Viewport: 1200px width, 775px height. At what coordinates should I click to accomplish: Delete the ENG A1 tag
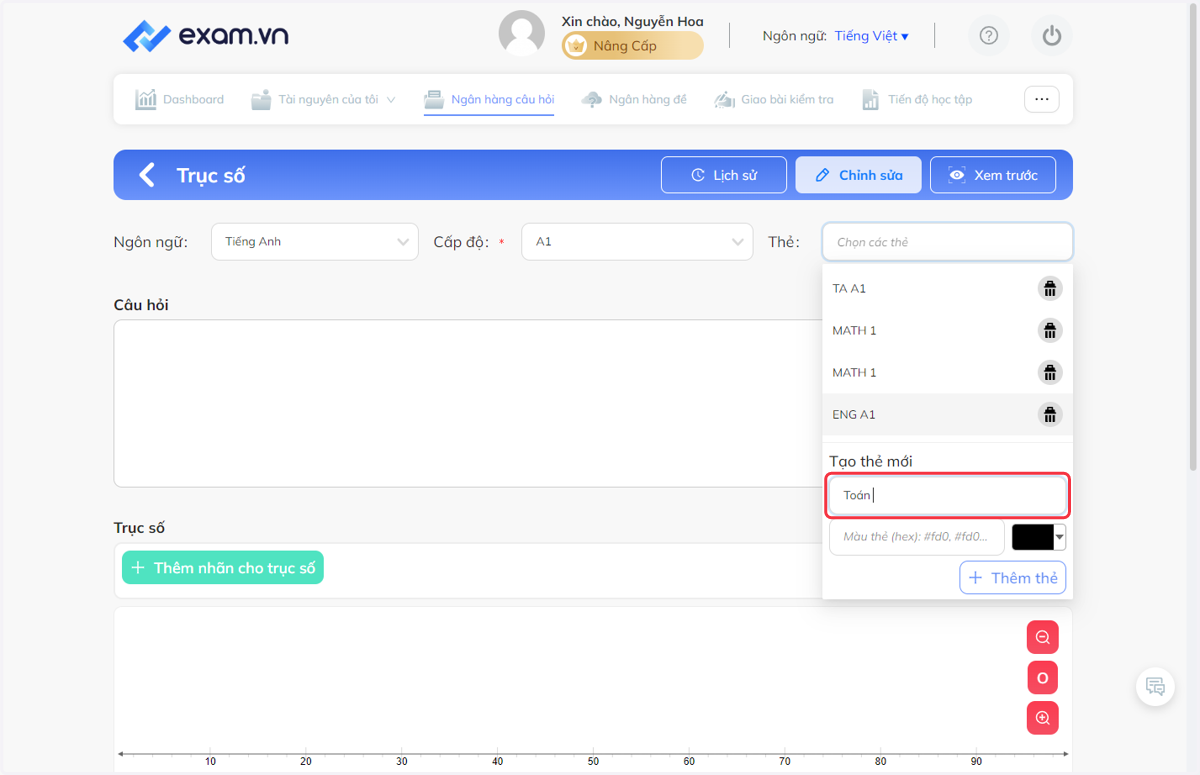tap(1049, 414)
